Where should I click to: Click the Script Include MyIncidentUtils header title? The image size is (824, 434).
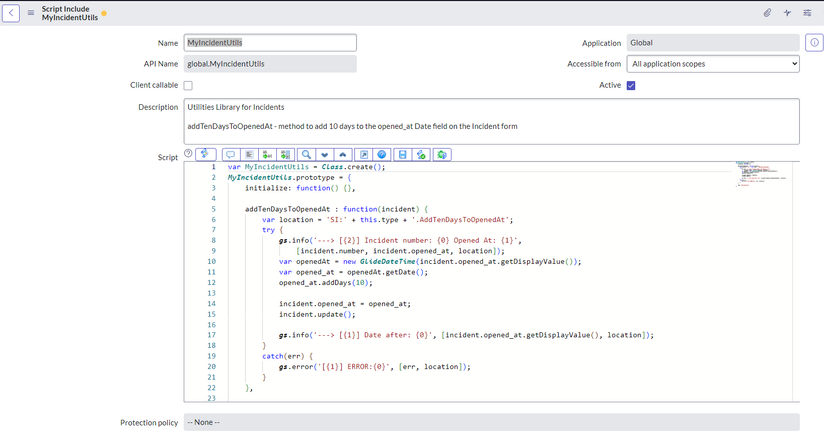70,13
